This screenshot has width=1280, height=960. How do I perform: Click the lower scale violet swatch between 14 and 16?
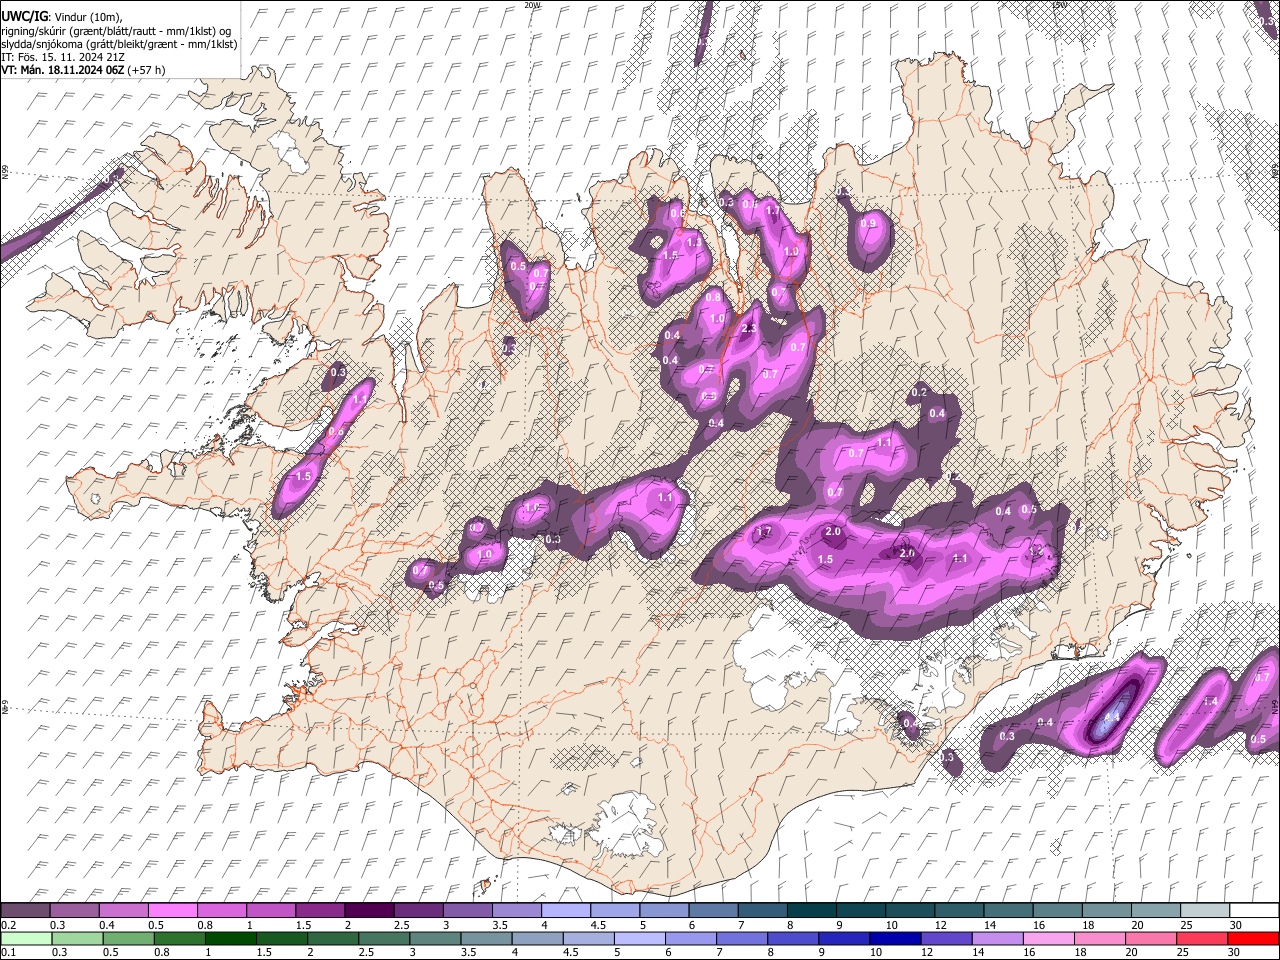coord(996,938)
